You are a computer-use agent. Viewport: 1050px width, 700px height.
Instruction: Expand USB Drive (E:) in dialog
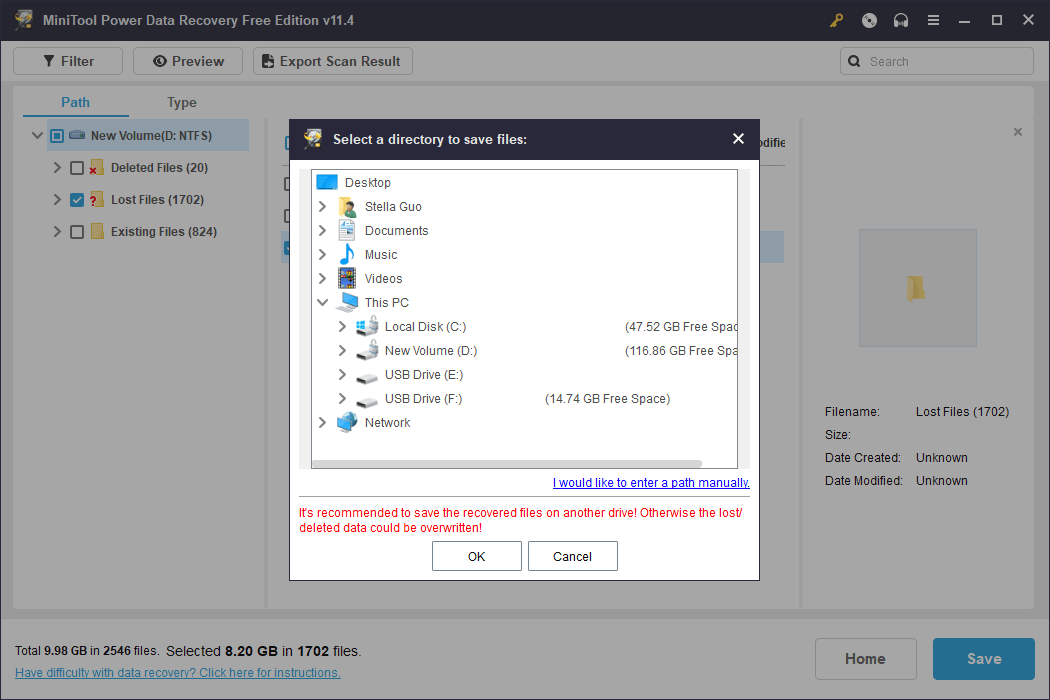point(342,374)
